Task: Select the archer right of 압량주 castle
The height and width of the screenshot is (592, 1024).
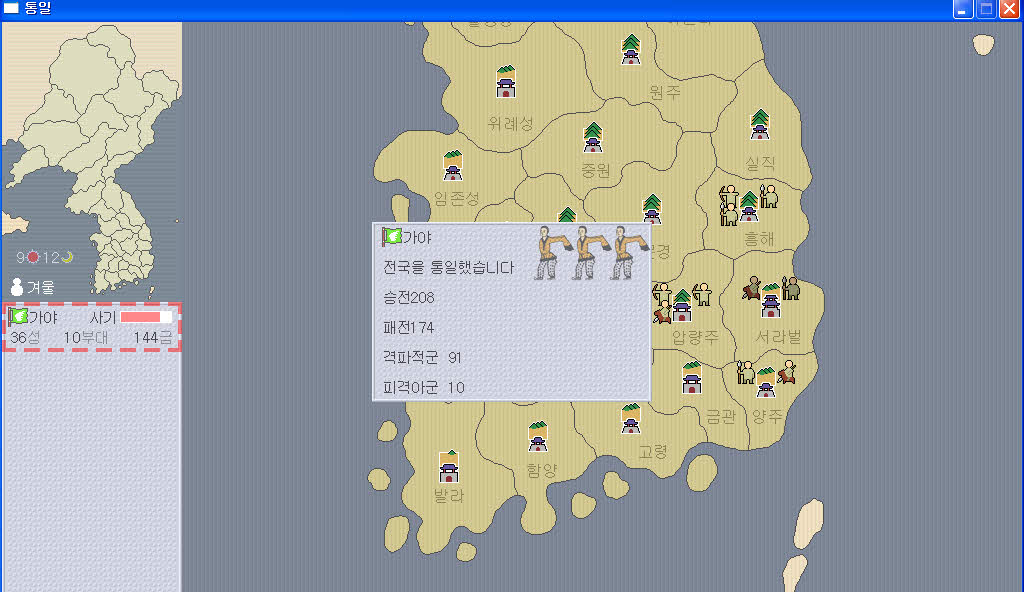Action: (702, 295)
